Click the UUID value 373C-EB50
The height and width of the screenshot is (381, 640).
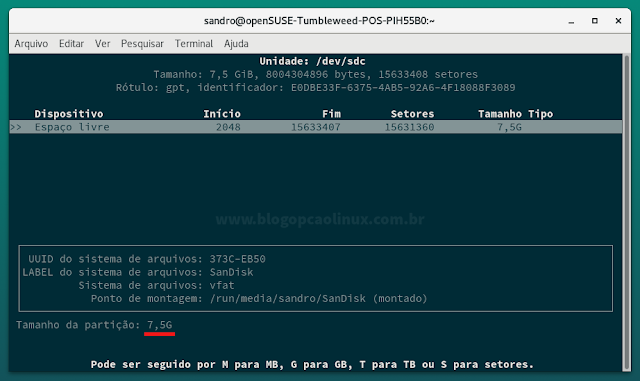238,259
